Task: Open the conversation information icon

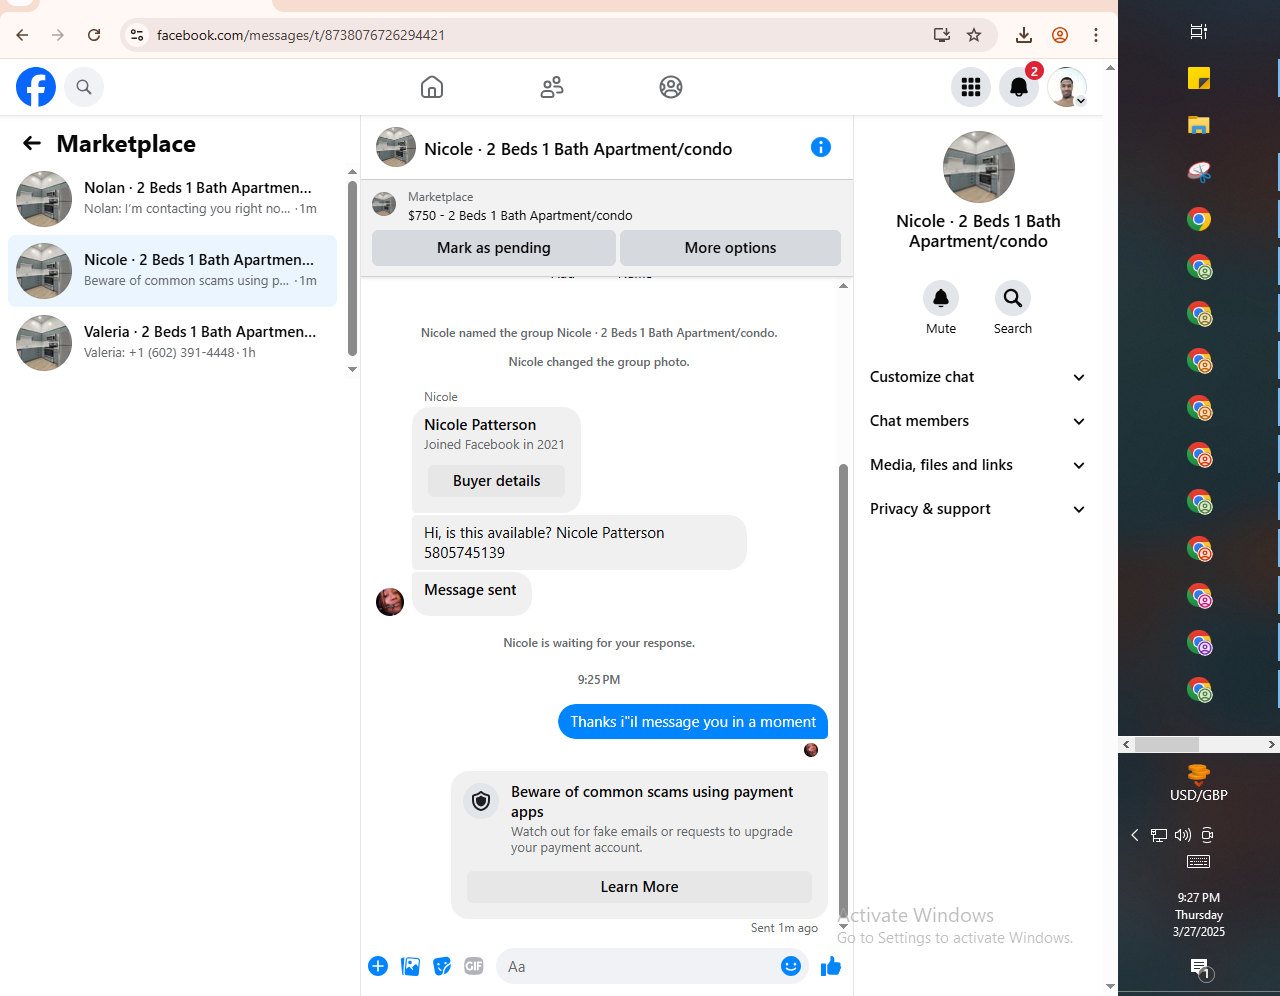Action: click(821, 148)
